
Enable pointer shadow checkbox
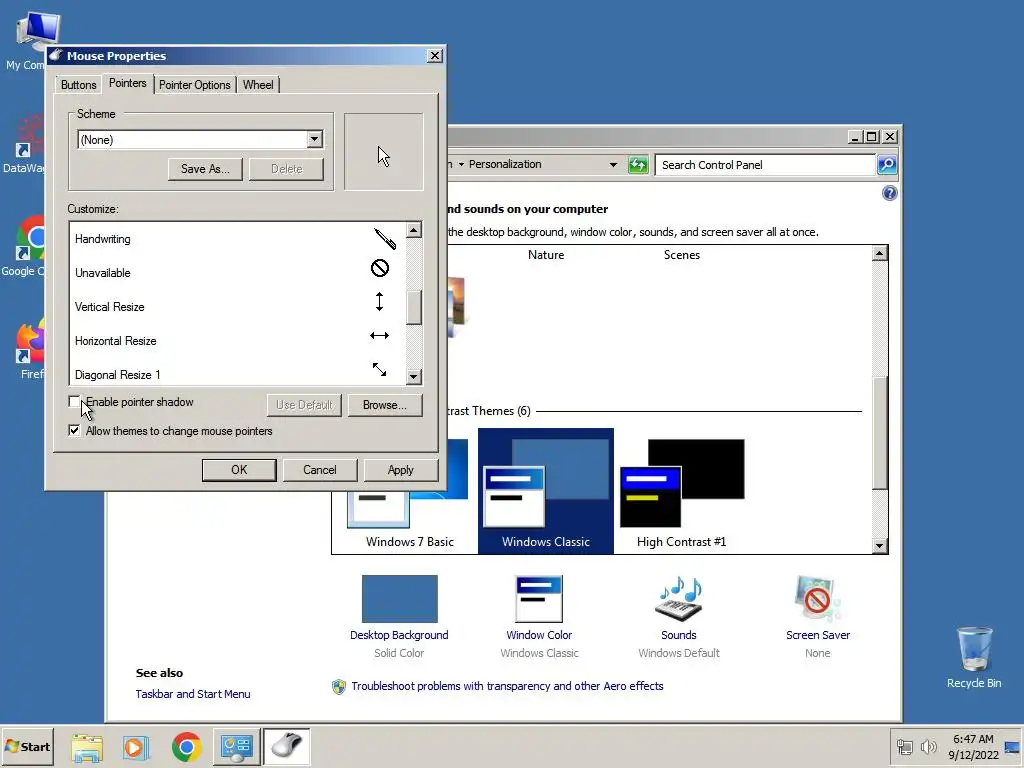click(x=74, y=402)
